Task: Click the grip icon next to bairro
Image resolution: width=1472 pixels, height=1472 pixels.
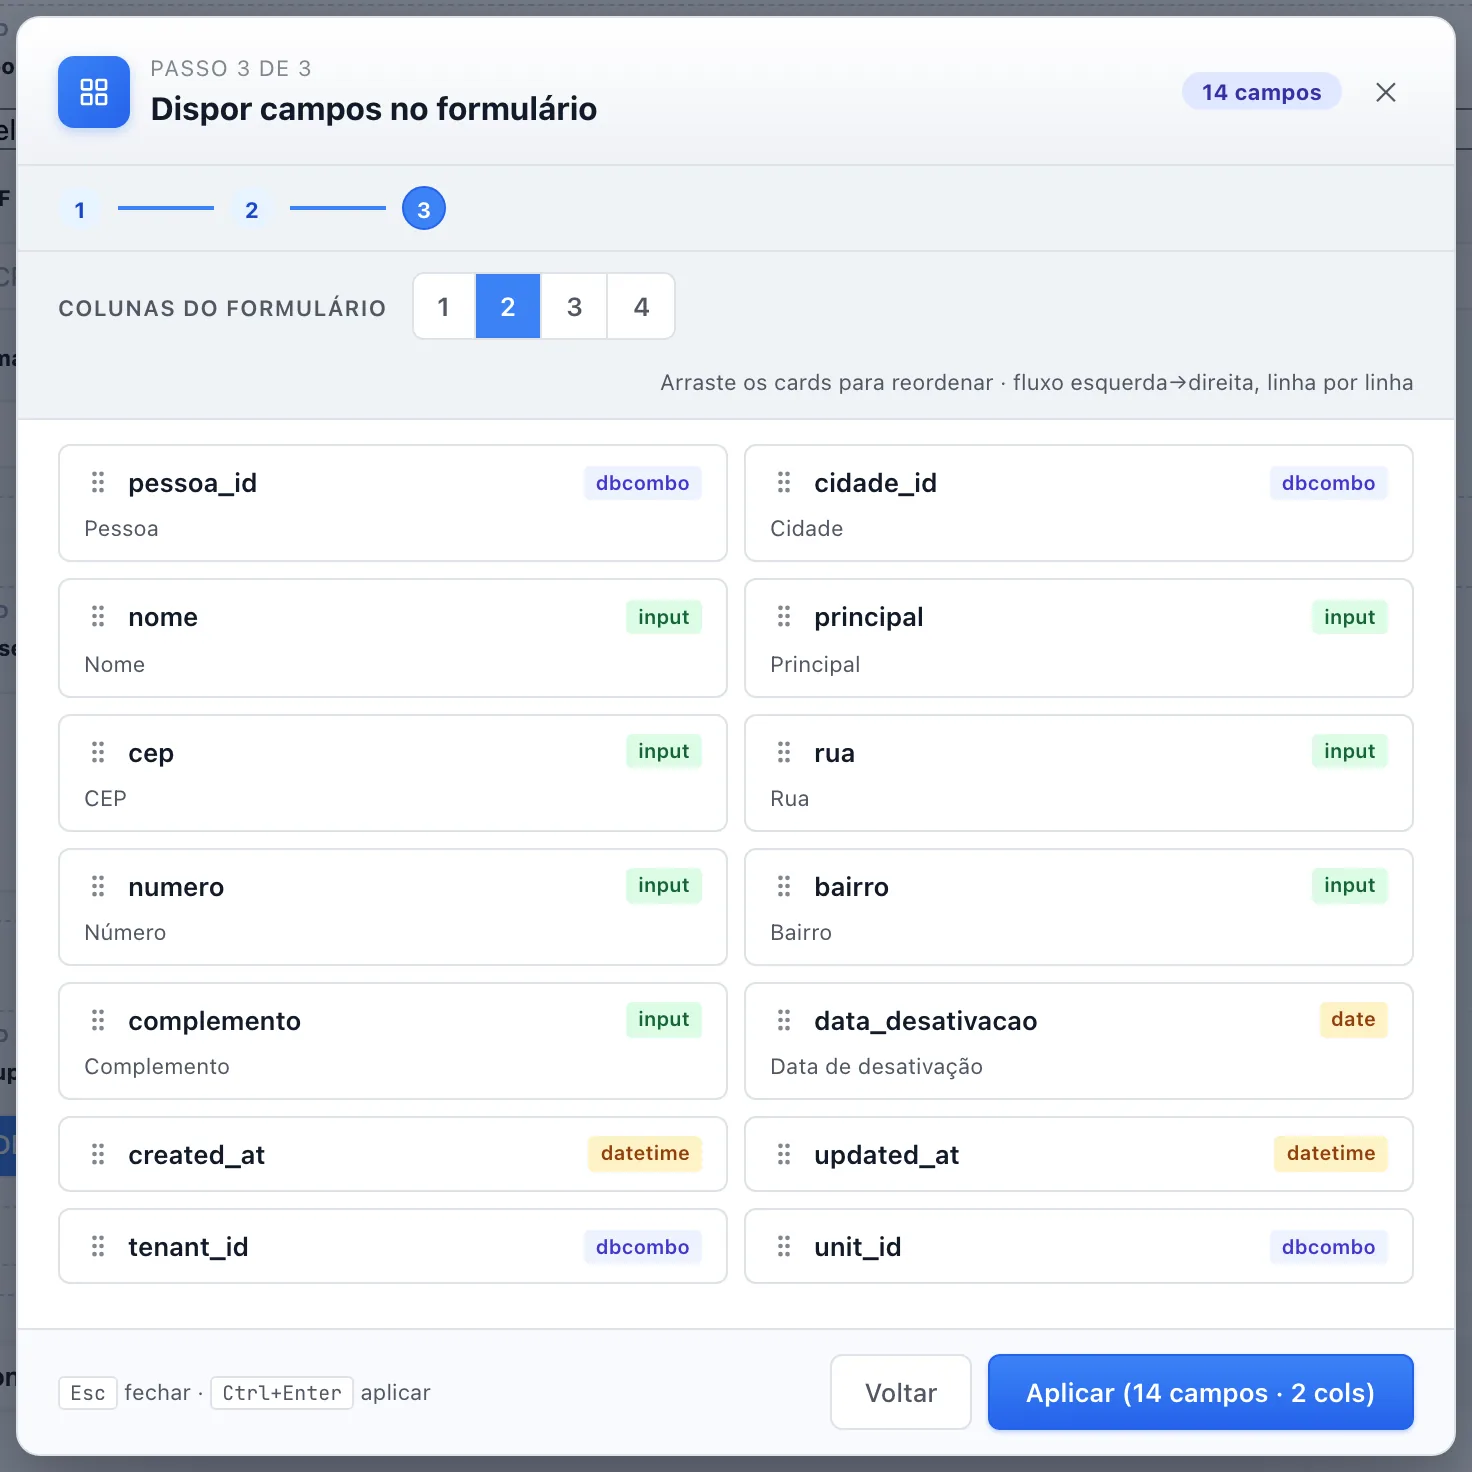Action: click(x=784, y=886)
